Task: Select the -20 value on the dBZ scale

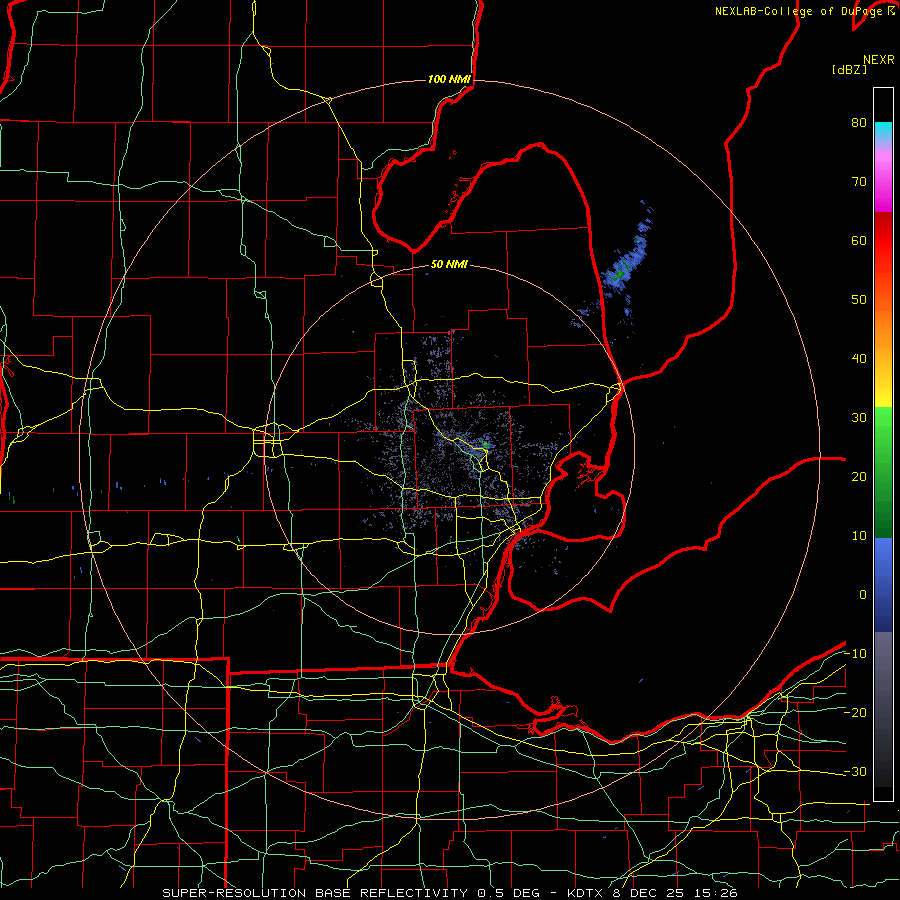Action: coord(855,712)
